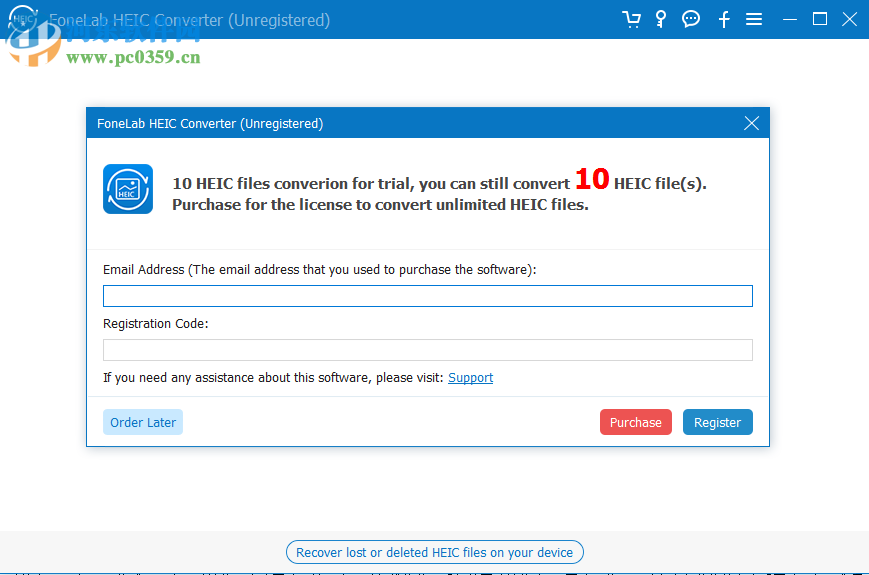Click the key register icon in title bar
This screenshot has height=575, width=869.
click(x=661, y=19)
